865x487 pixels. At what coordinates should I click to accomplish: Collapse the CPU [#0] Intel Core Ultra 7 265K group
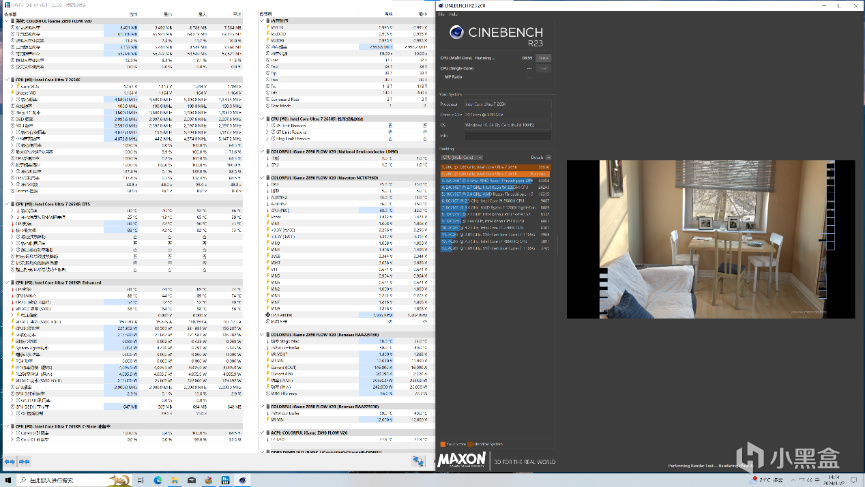7,79
